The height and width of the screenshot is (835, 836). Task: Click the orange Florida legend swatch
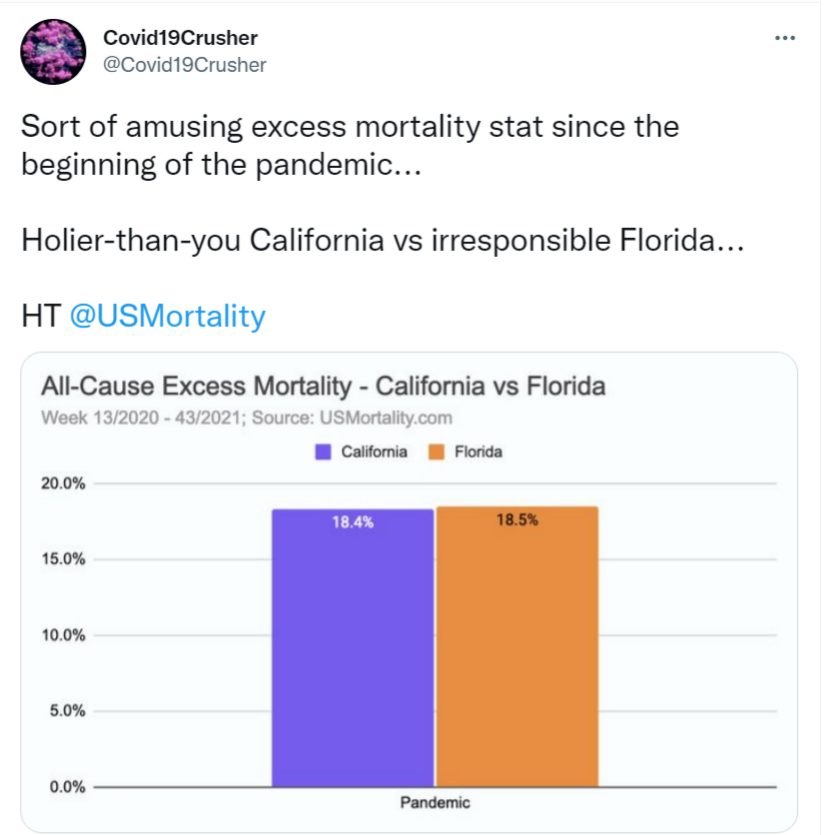436,452
